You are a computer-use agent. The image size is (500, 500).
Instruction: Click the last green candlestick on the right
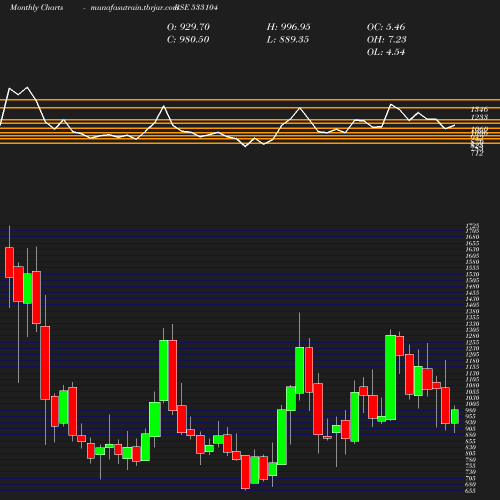455,416
